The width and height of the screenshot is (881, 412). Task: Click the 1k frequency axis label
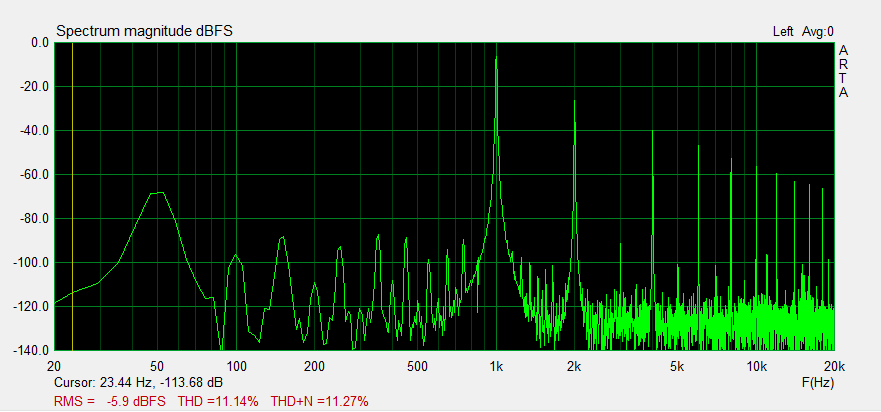(496, 367)
